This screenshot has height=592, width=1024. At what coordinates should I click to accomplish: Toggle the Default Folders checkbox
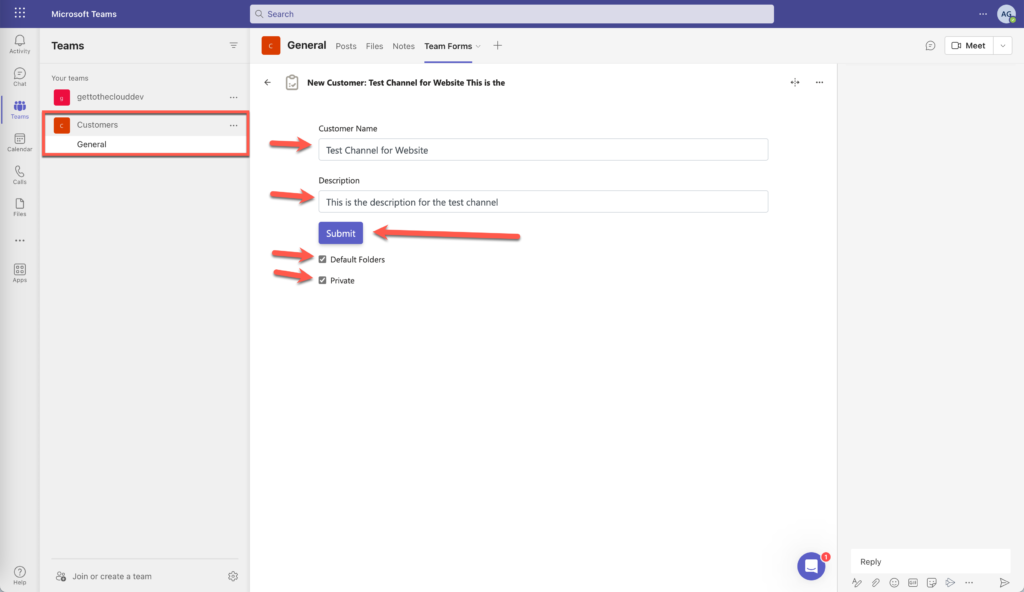(323, 259)
